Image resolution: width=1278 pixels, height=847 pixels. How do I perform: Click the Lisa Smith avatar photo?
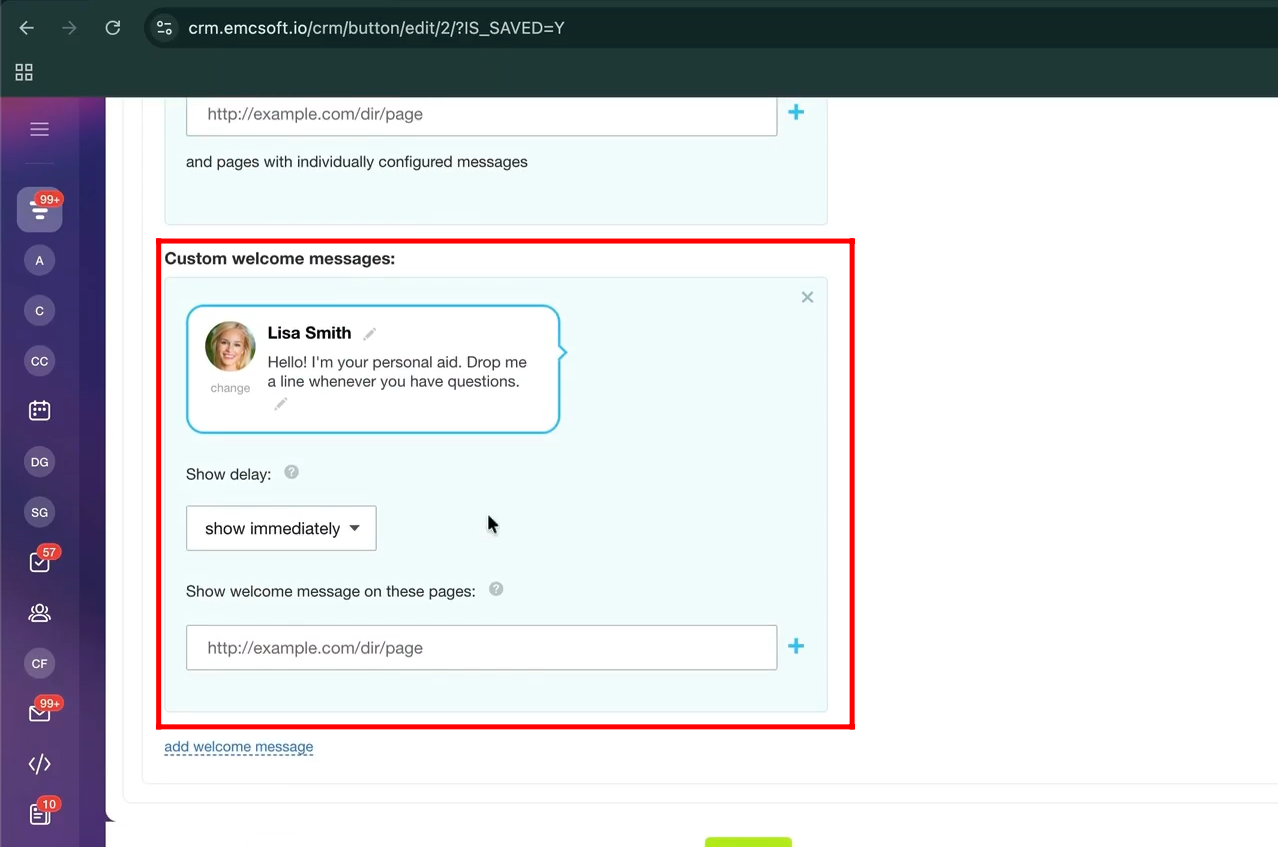pyautogui.click(x=230, y=346)
